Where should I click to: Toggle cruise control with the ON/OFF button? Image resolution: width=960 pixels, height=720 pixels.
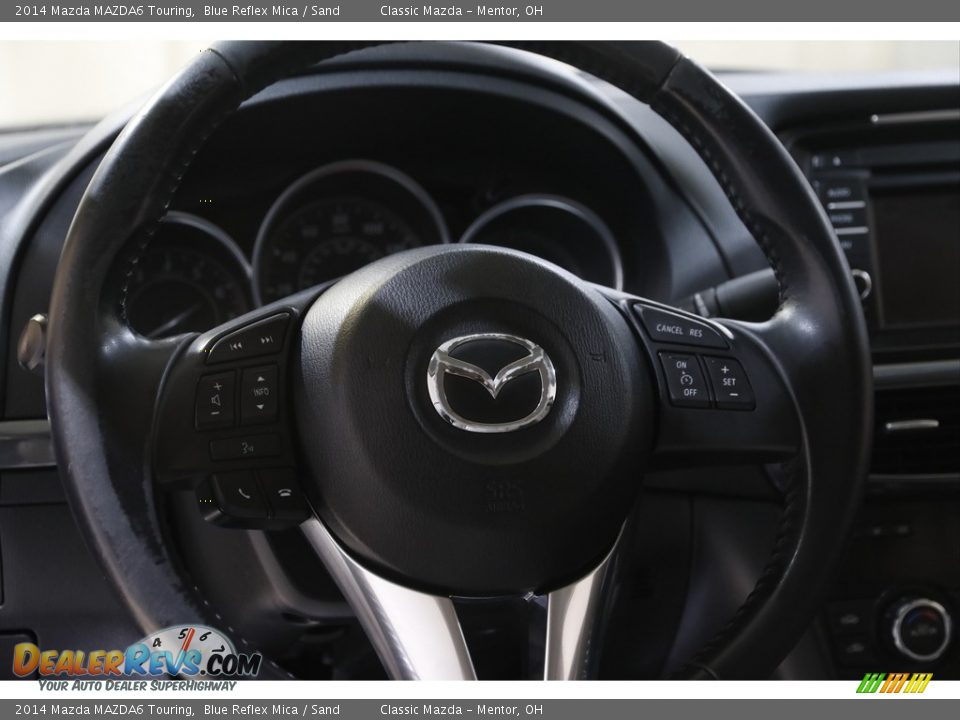click(x=686, y=379)
